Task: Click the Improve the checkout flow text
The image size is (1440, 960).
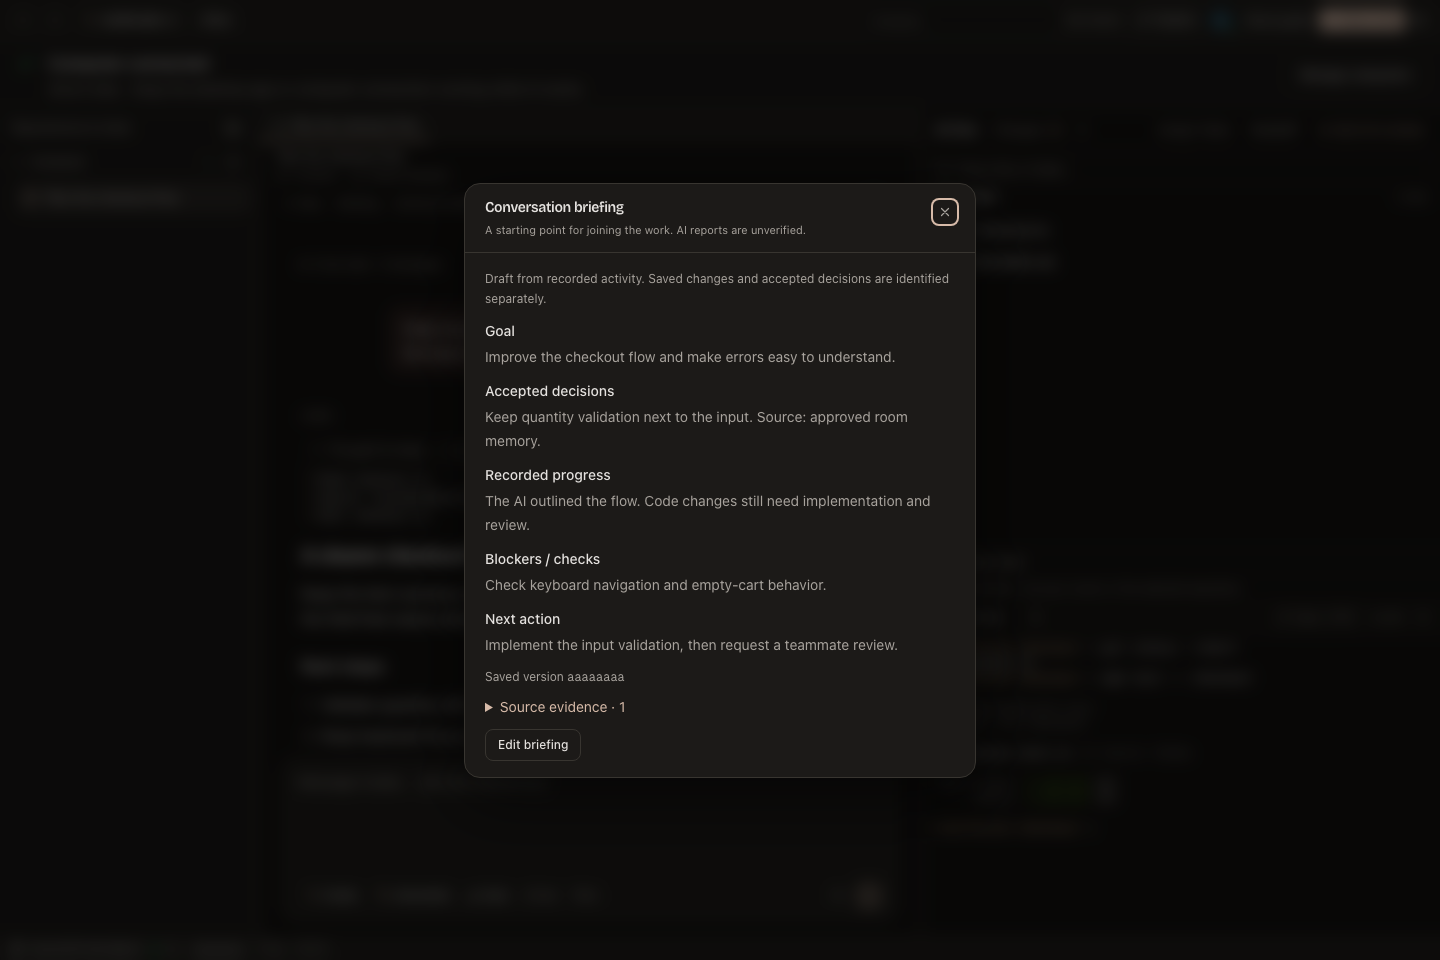Action: tap(690, 357)
